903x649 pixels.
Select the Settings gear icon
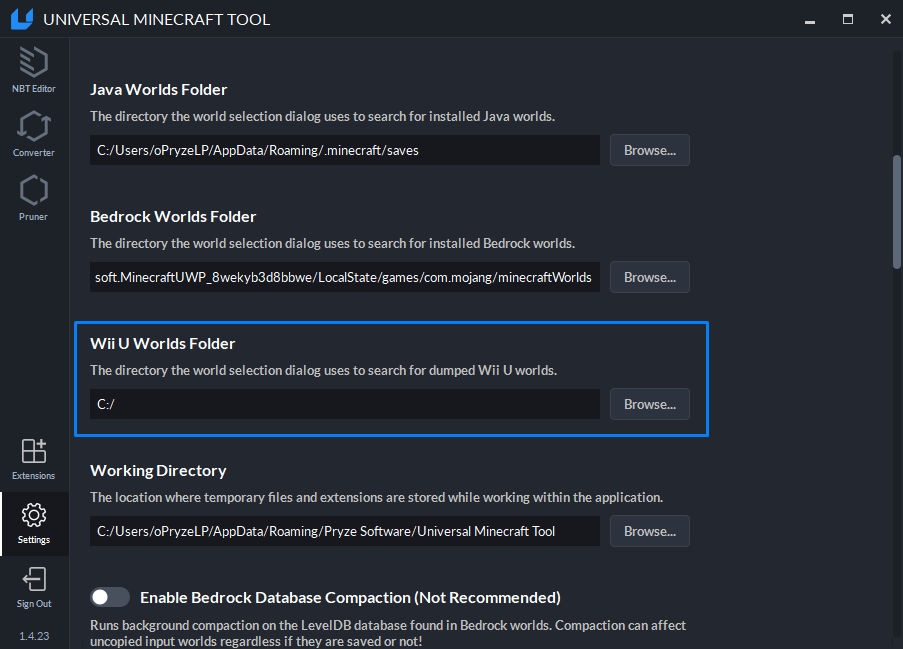coord(34,515)
